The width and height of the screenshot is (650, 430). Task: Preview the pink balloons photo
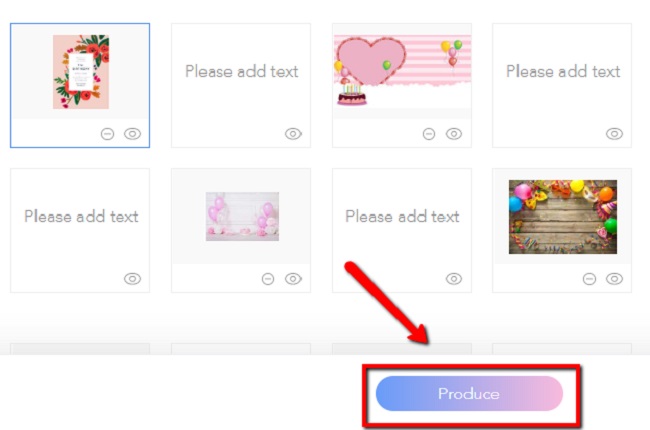tap(293, 279)
